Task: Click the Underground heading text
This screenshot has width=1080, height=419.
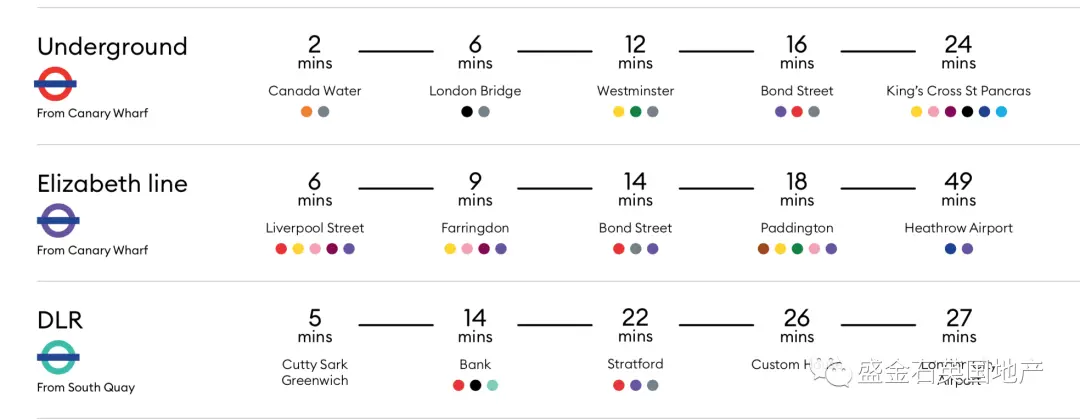Action: click(x=112, y=47)
